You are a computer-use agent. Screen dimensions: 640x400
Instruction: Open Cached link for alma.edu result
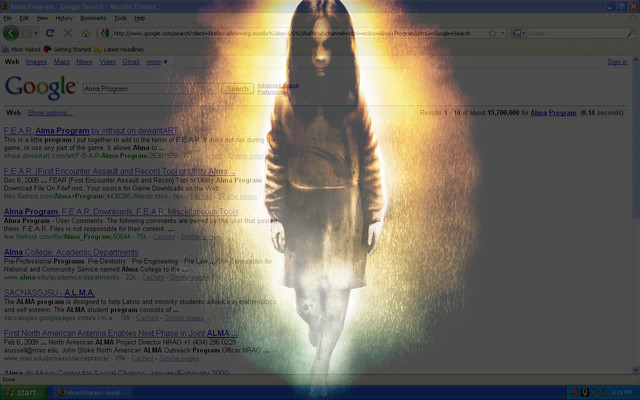click(x=153, y=277)
